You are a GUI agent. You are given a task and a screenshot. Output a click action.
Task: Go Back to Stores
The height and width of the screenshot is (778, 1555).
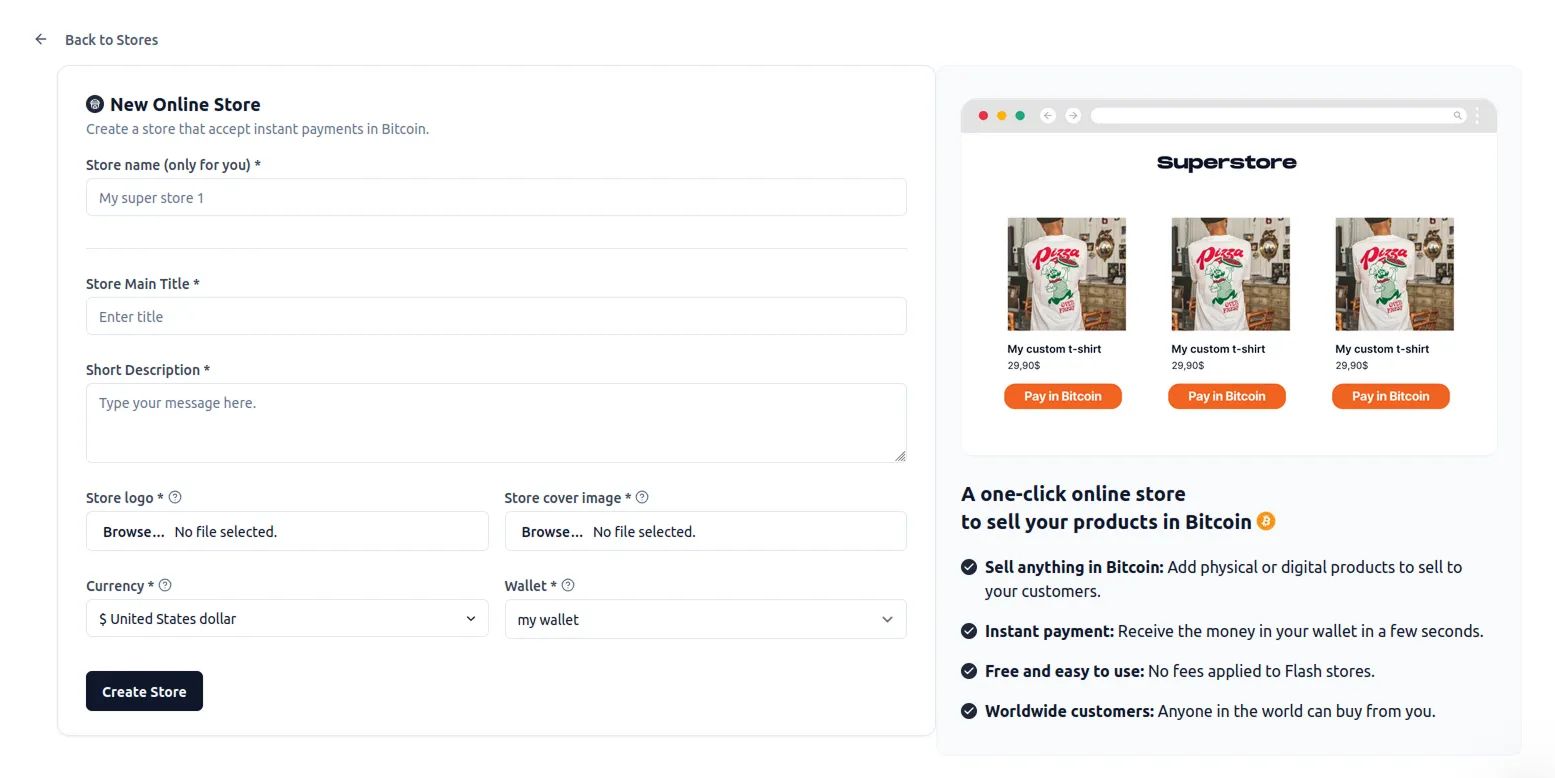(x=111, y=40)
